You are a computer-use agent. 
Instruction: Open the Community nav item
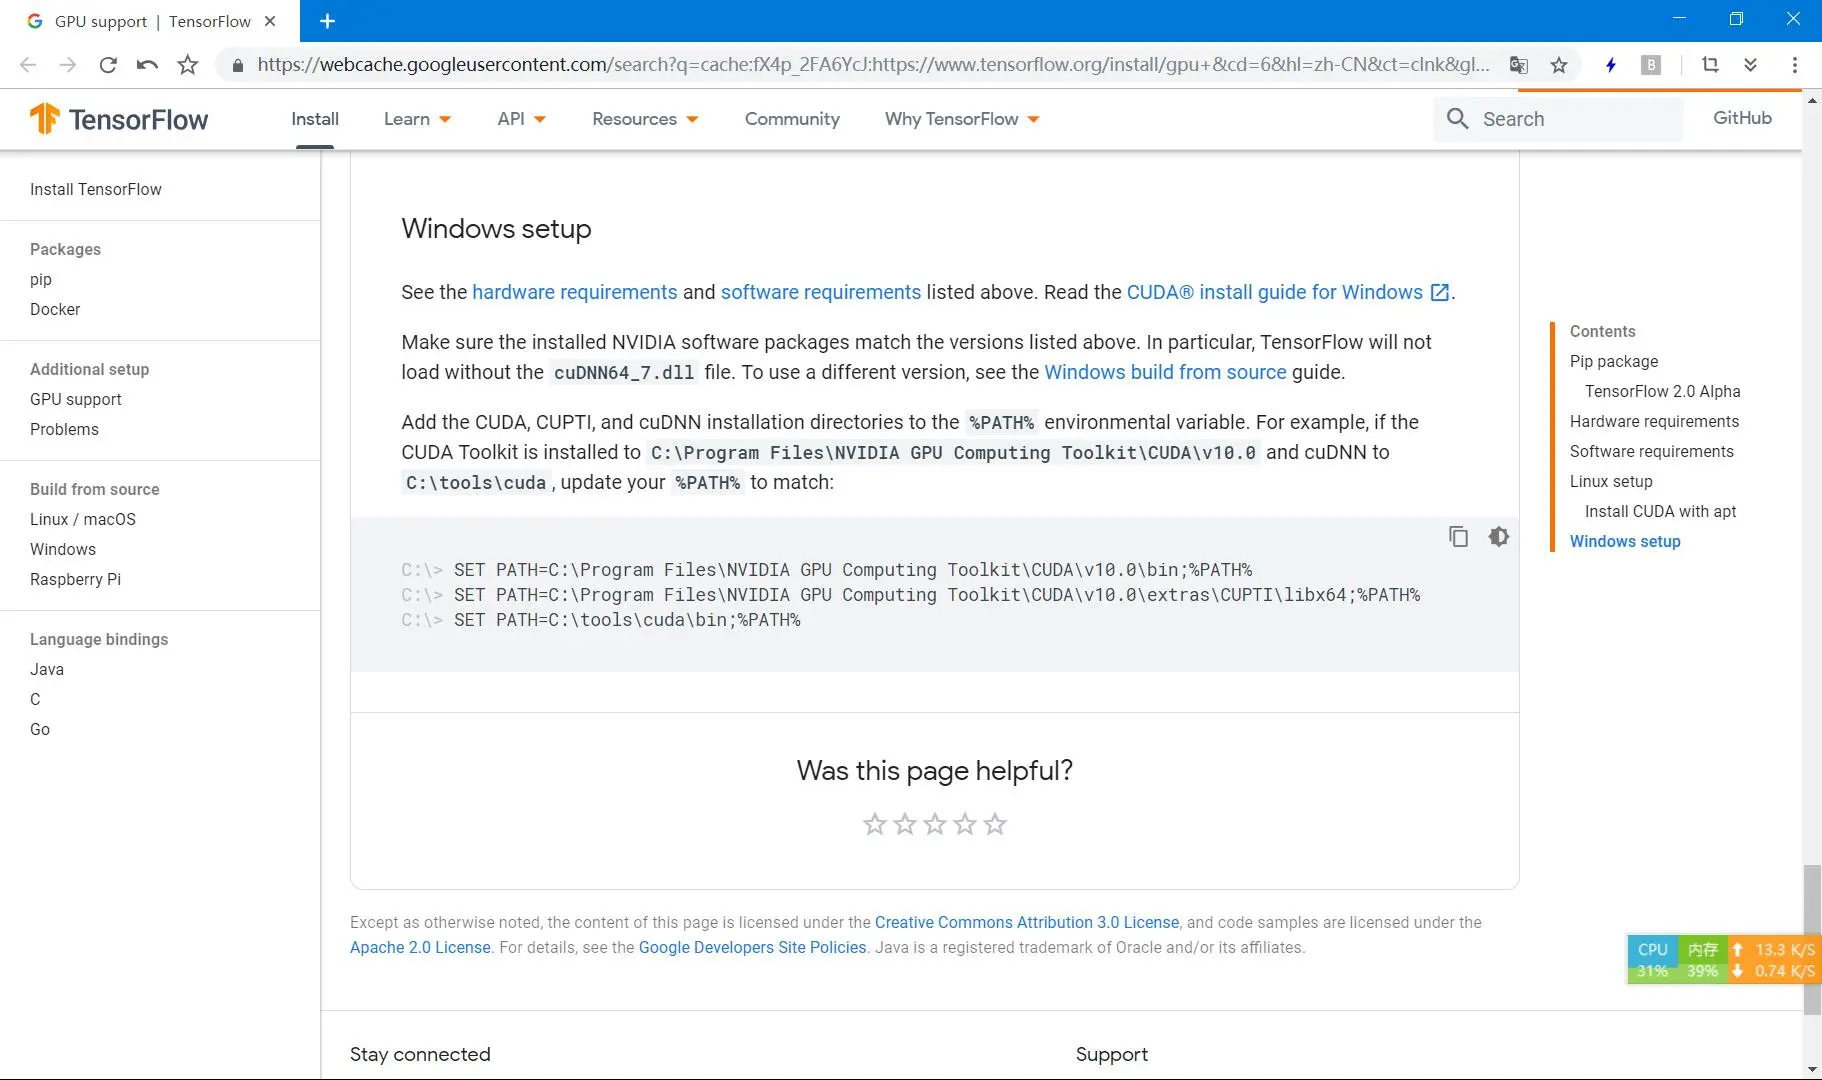coord(792,119)
